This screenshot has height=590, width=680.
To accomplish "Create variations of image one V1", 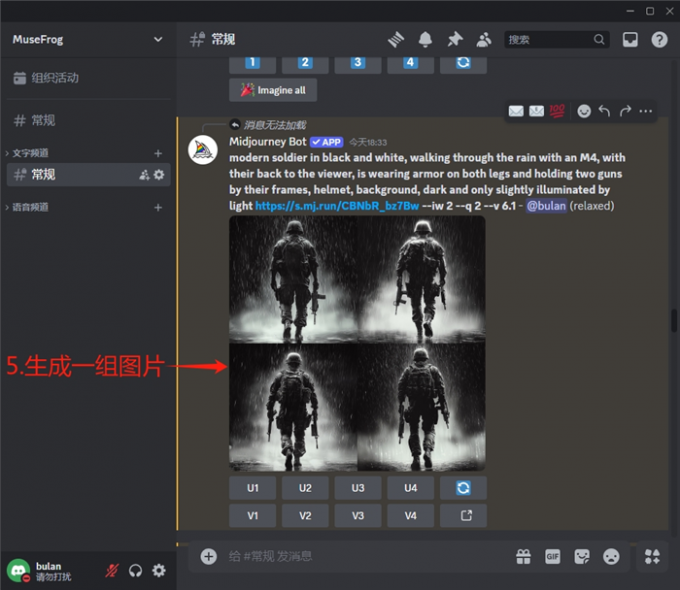I will [252, 516].
